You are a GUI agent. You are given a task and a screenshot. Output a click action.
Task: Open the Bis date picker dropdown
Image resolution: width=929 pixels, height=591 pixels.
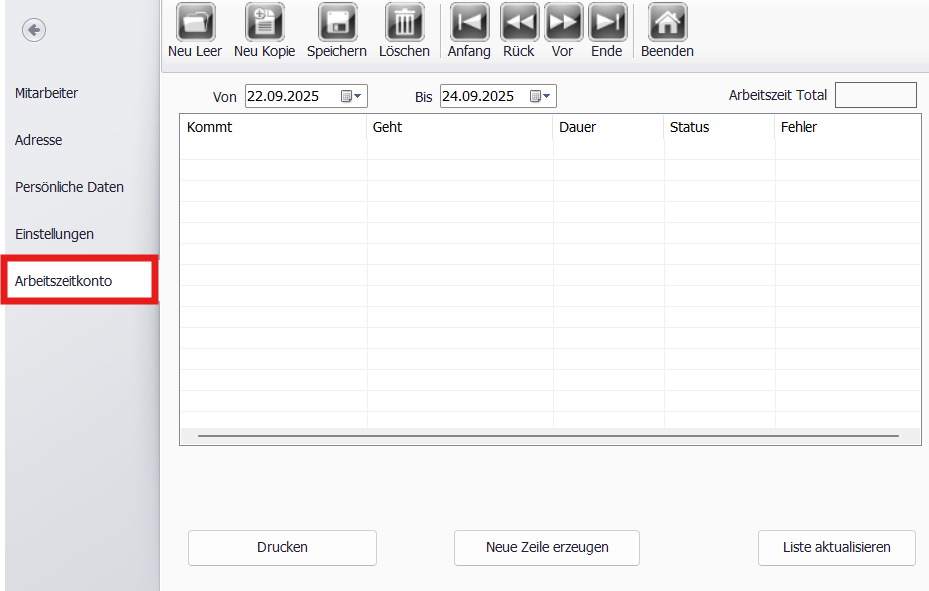(x=540, y=96)
